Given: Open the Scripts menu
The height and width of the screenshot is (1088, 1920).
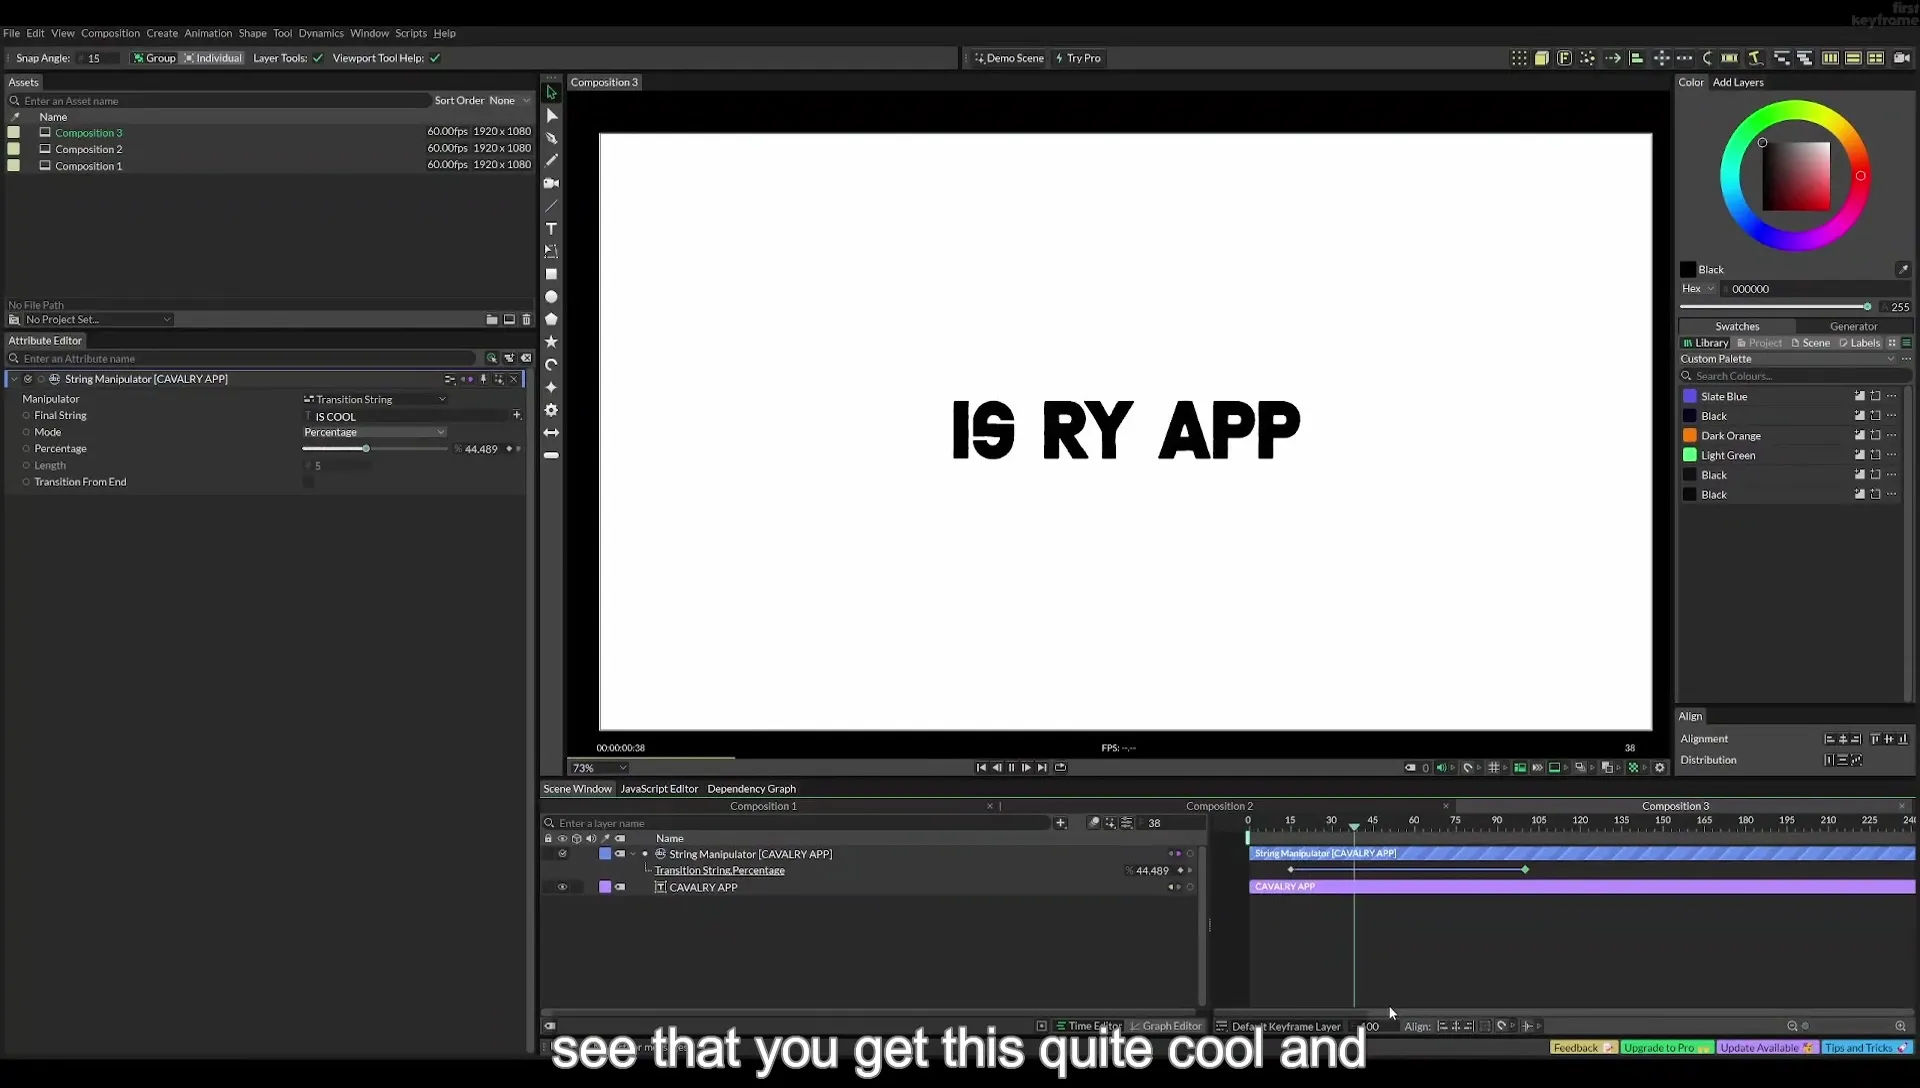Looking at the screenshot, I should (x=410, y=33).
